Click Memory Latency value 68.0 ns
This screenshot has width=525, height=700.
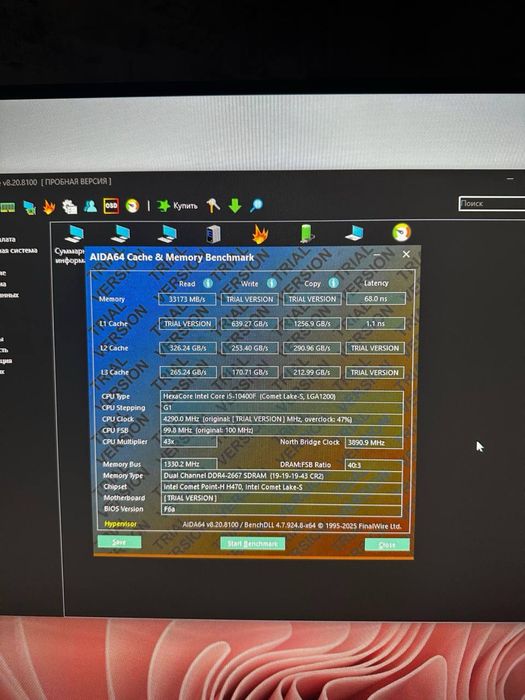(x=375, y=298)
